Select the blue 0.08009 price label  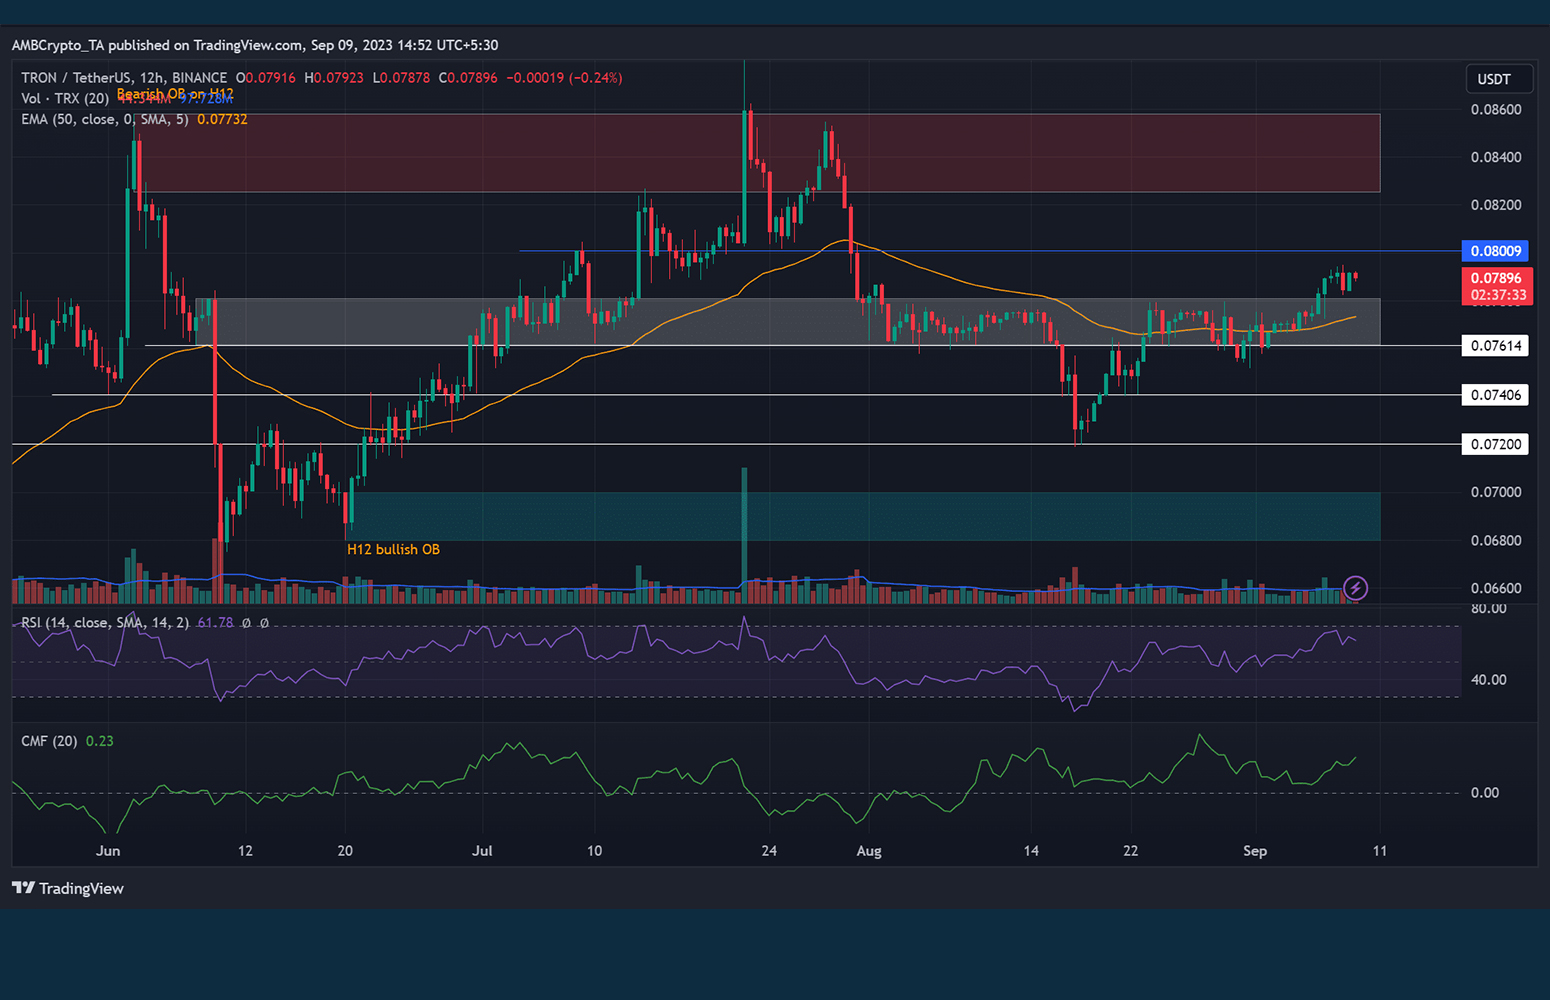pos(1495,251)
